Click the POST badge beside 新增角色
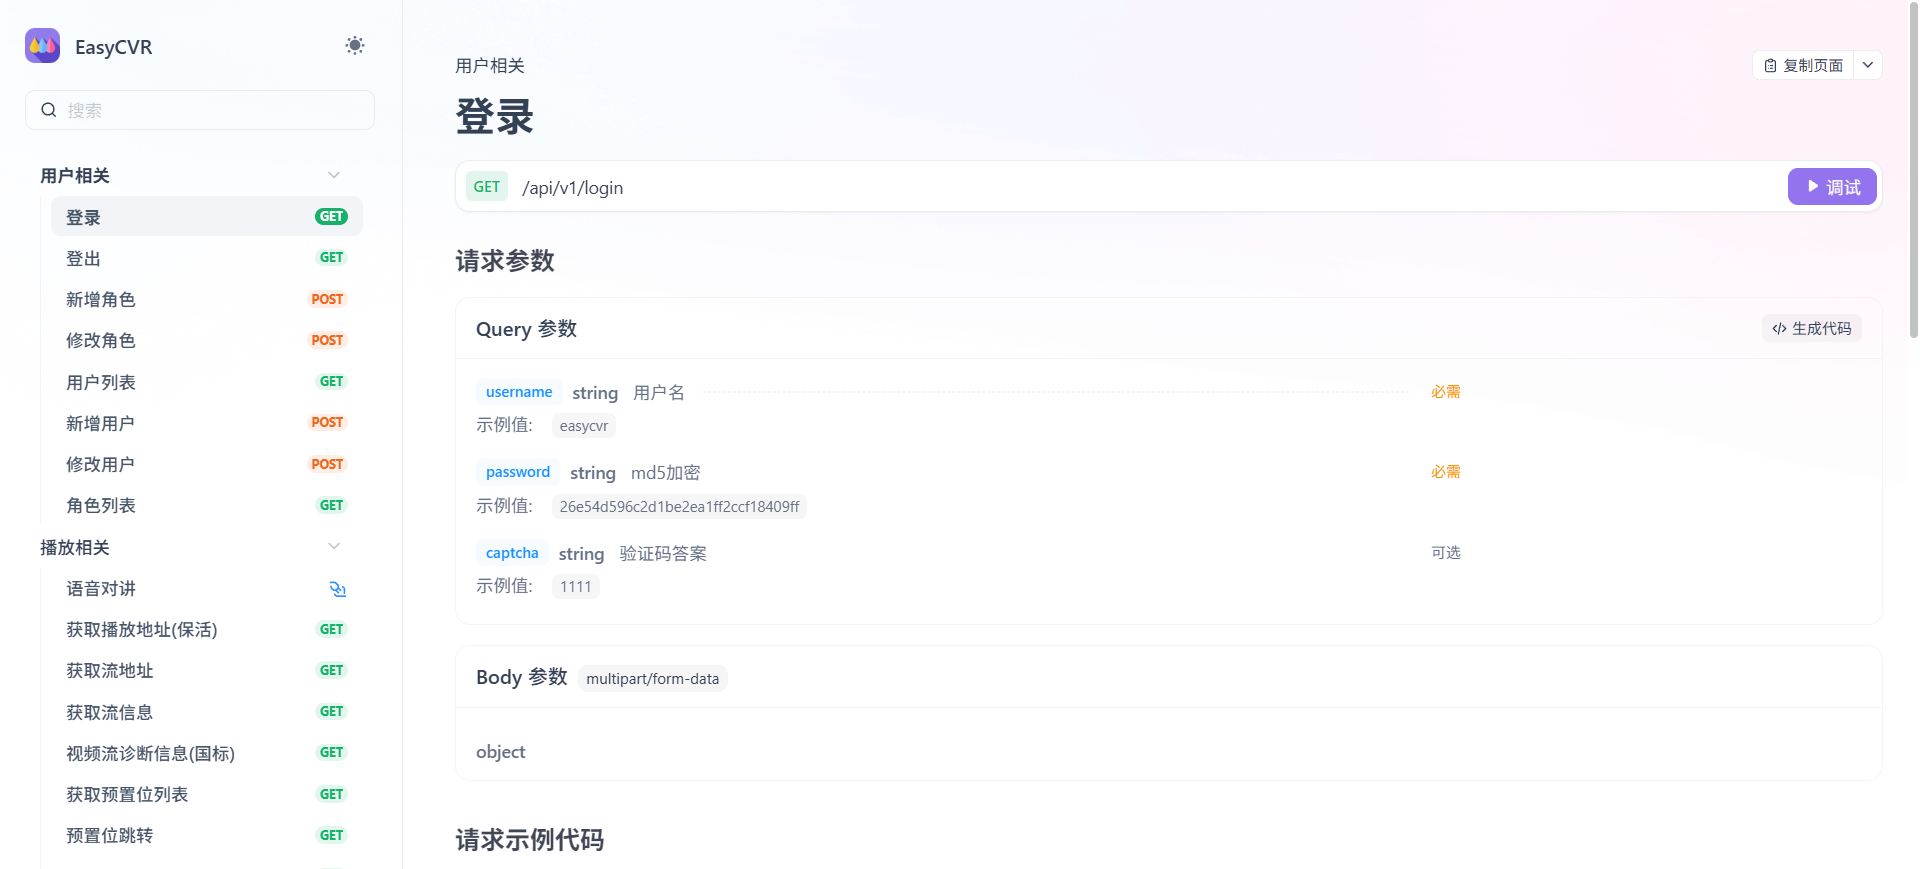This screenshot has height=869, width=1920. click(x=327, y=299)
